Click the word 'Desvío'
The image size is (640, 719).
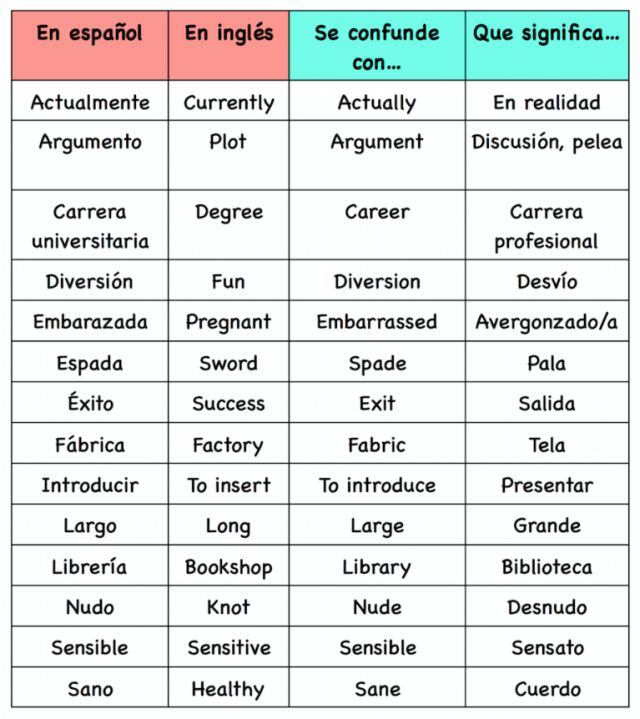click(546, 281)
